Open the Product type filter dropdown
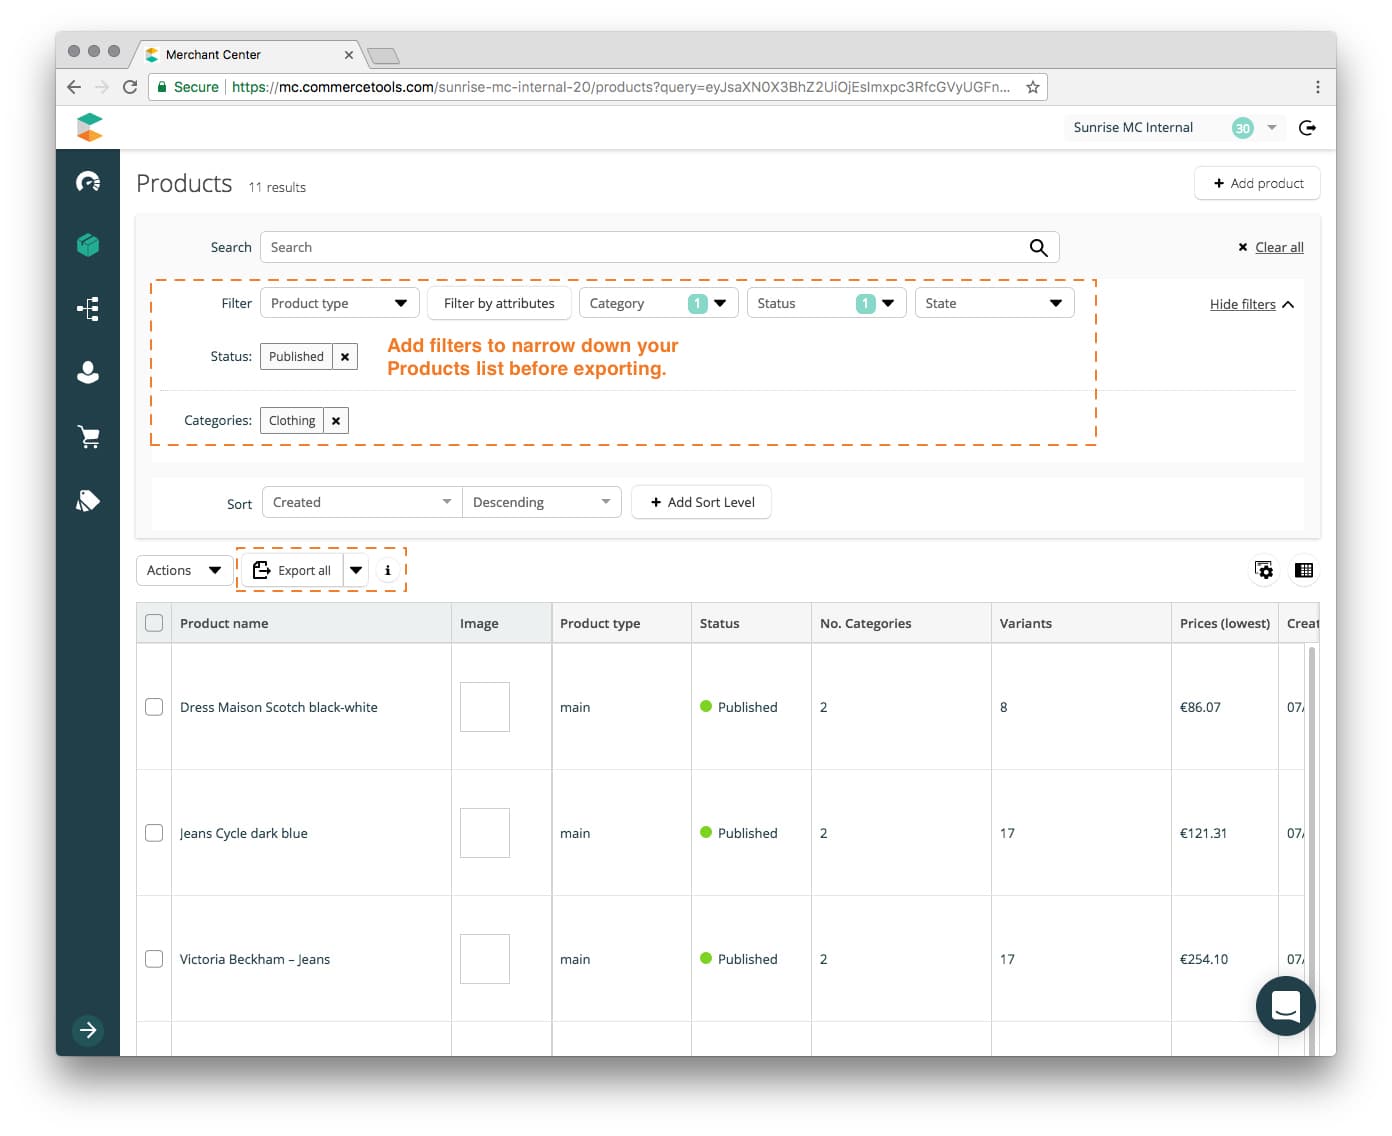Screen dimensions: 1392x1136 click(x=339, y=302)
